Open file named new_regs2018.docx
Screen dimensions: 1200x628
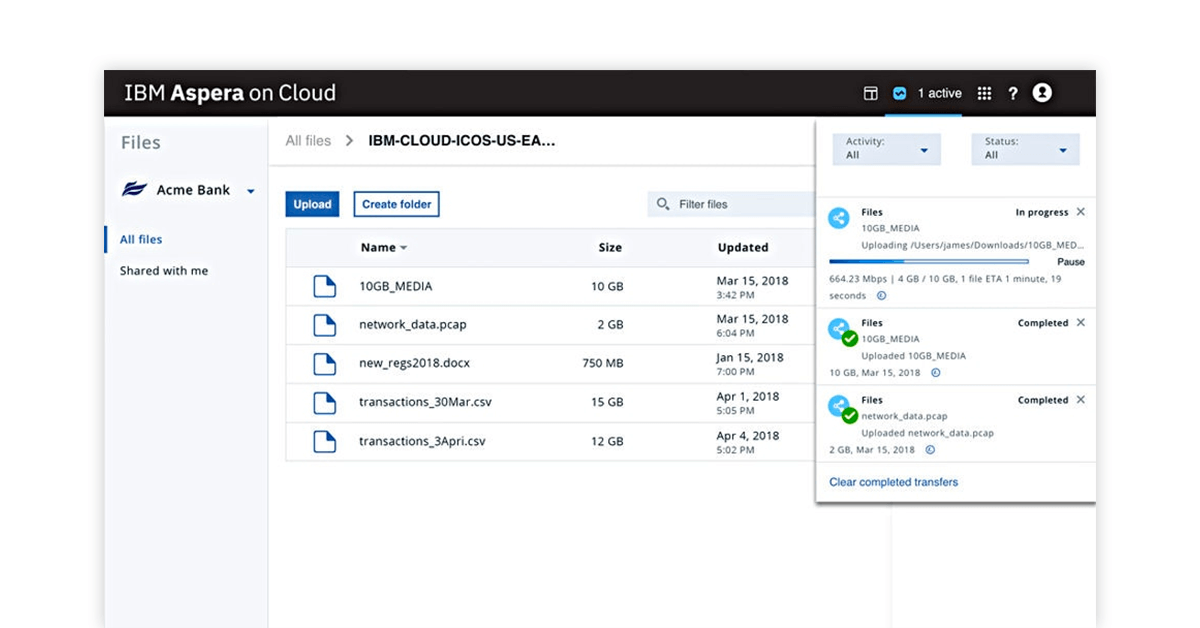pos(413,364)
